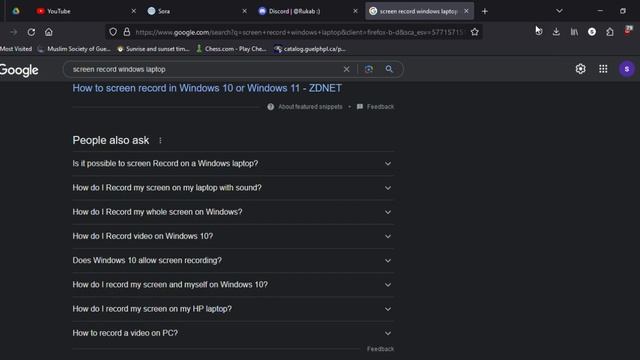Open the list all tabs dropdown
Image resolution: width=640 pixels, height=360 pixels.
pos(559,11)
